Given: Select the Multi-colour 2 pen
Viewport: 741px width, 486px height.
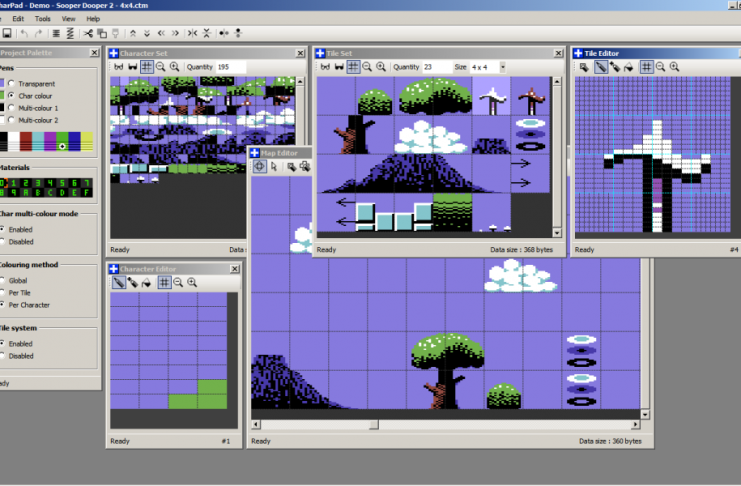Looking at the screenshot, I should pyautogui.click(x=11, y=120).
